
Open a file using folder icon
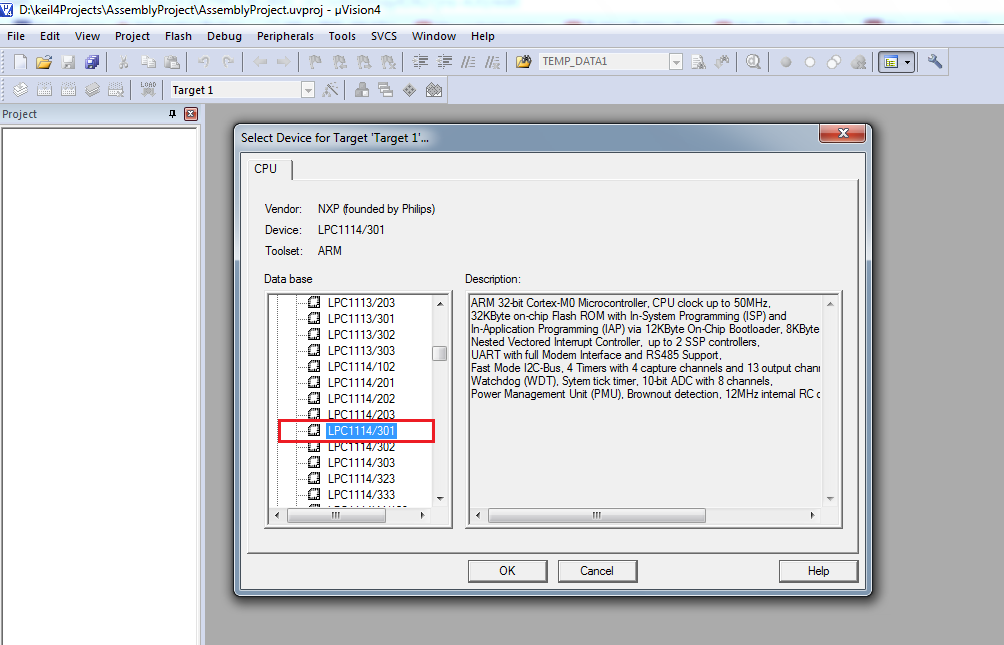coord(44,62)
